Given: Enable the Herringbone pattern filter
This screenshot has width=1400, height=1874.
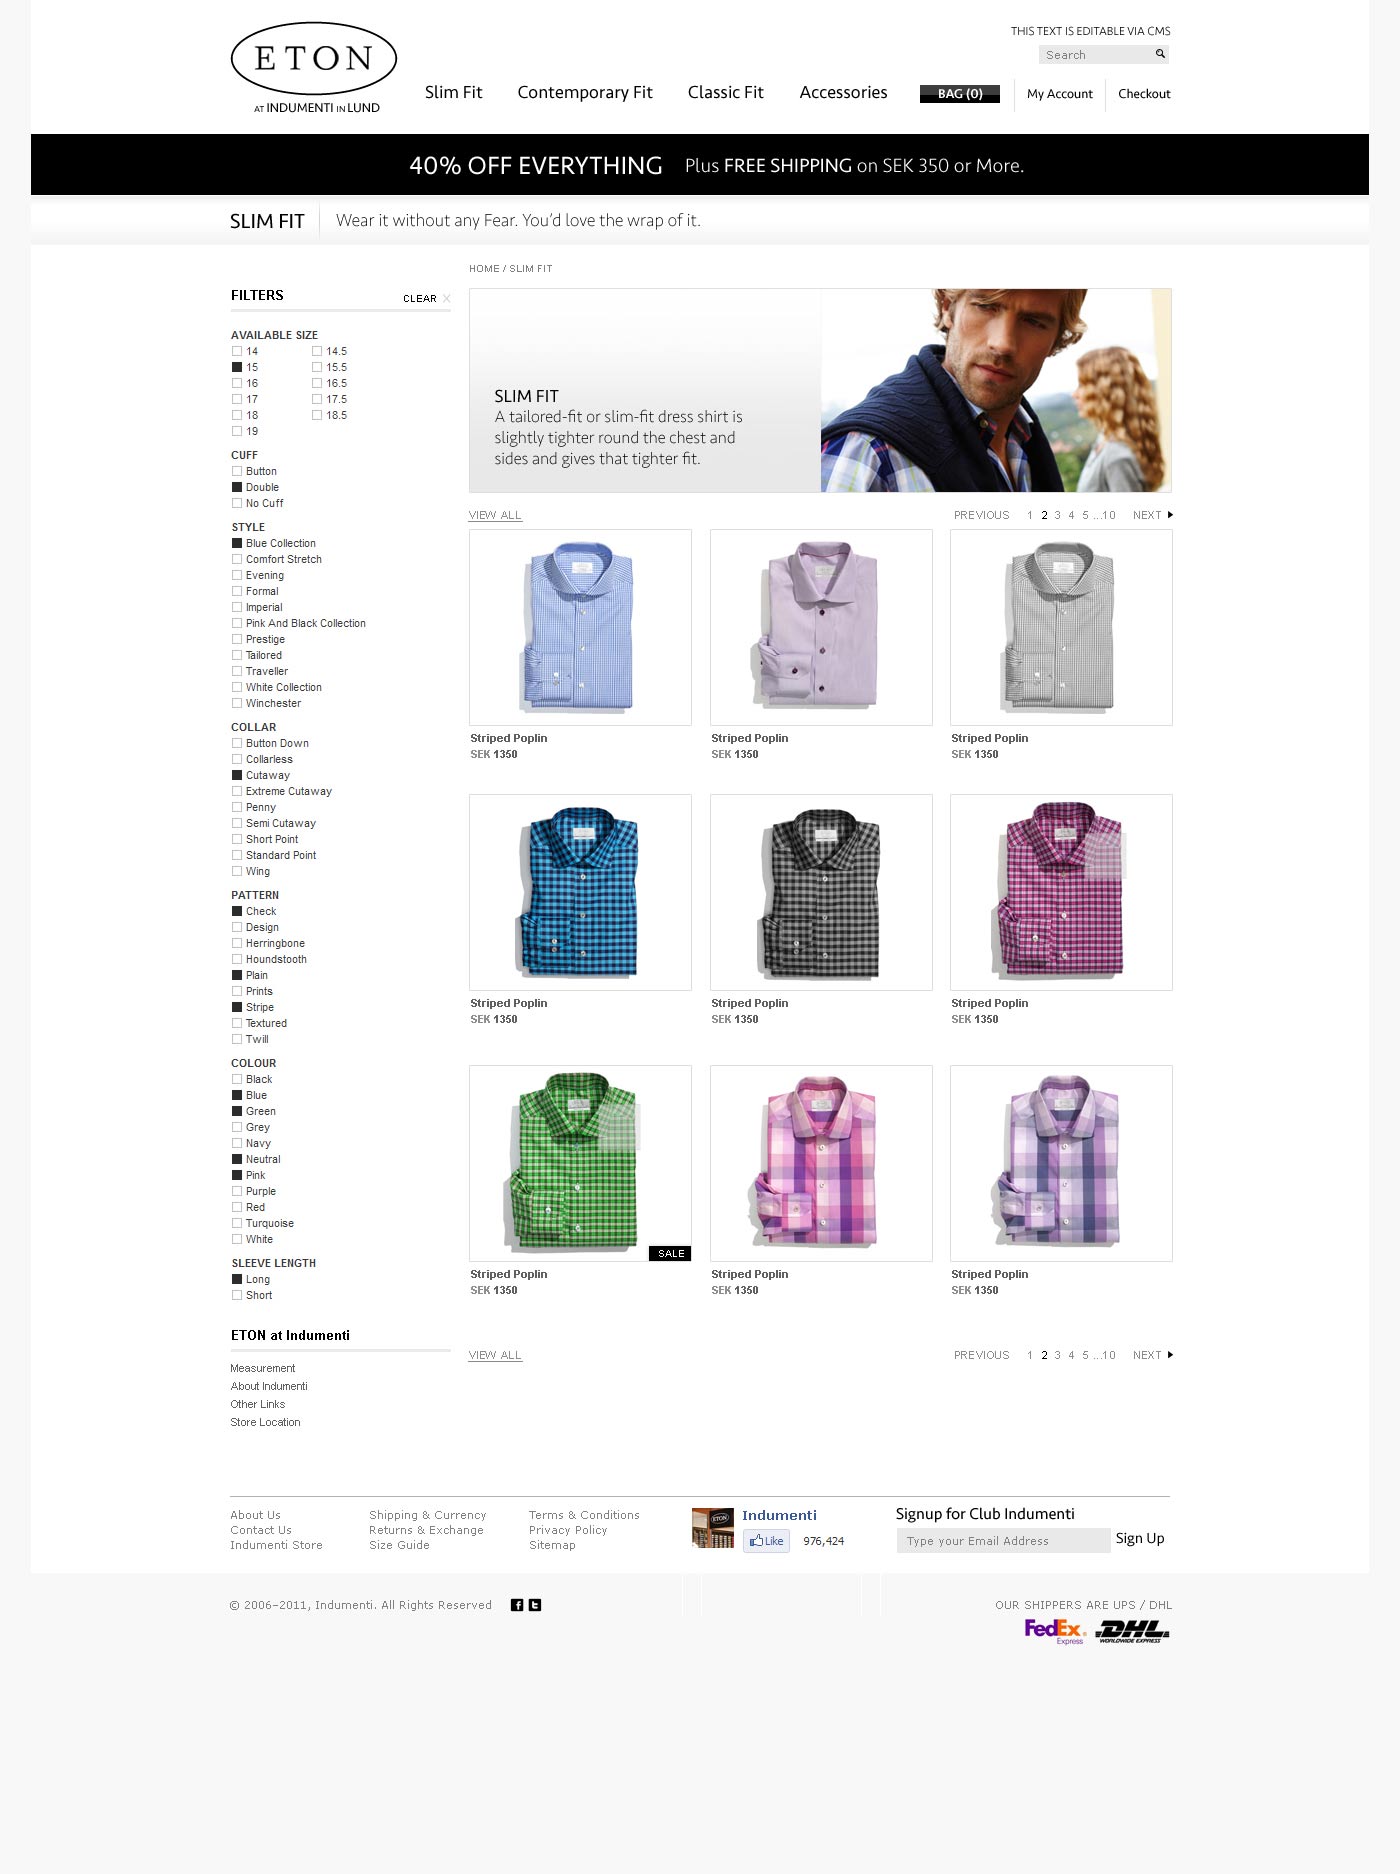Looking at the screenshot, I should coord(237,943).
